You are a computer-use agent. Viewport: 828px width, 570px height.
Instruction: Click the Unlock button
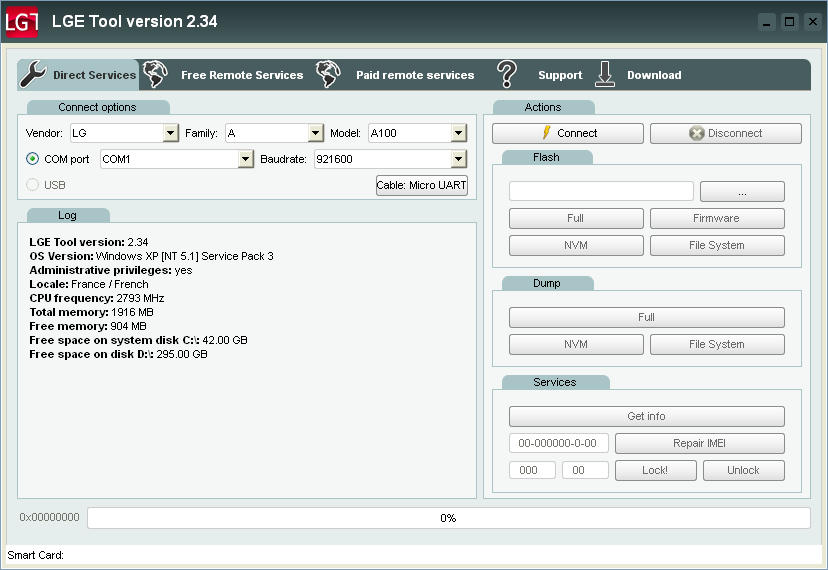[x=744, y=470]
